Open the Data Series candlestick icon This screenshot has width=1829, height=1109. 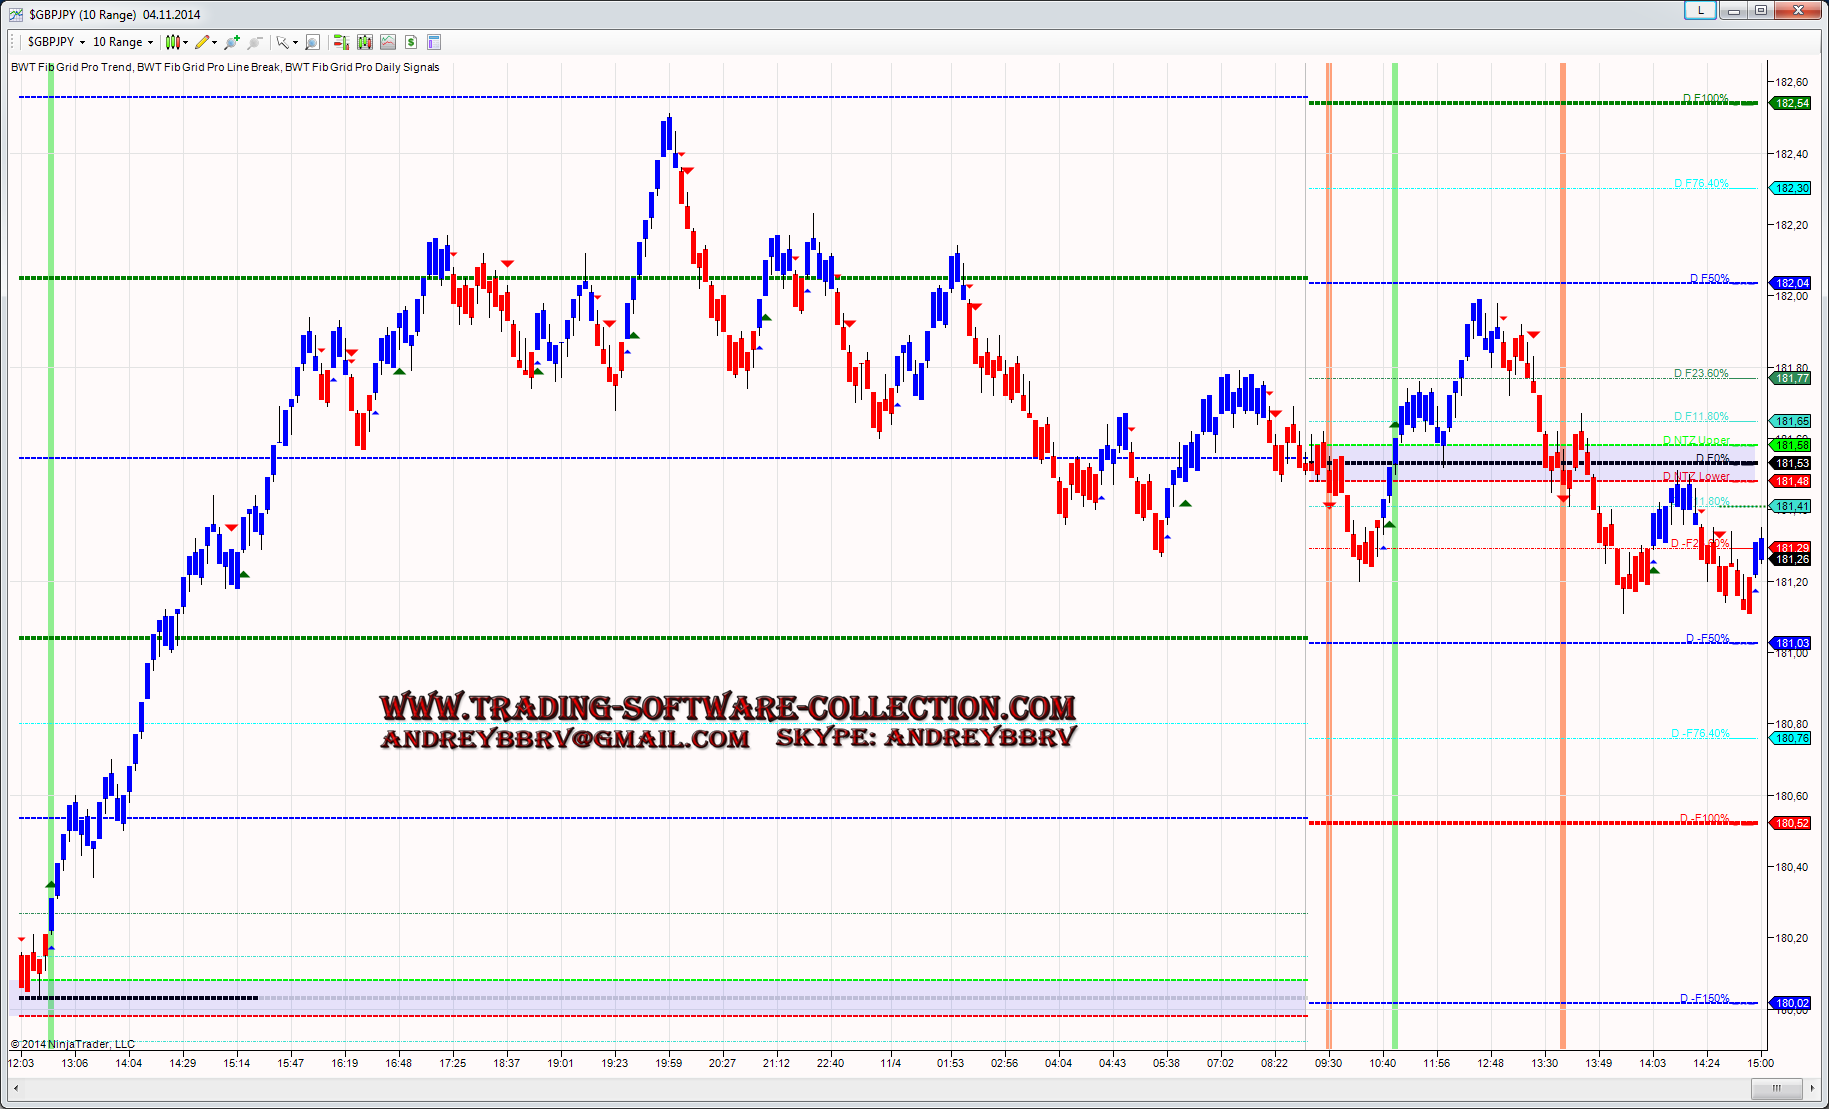[365, 42]
